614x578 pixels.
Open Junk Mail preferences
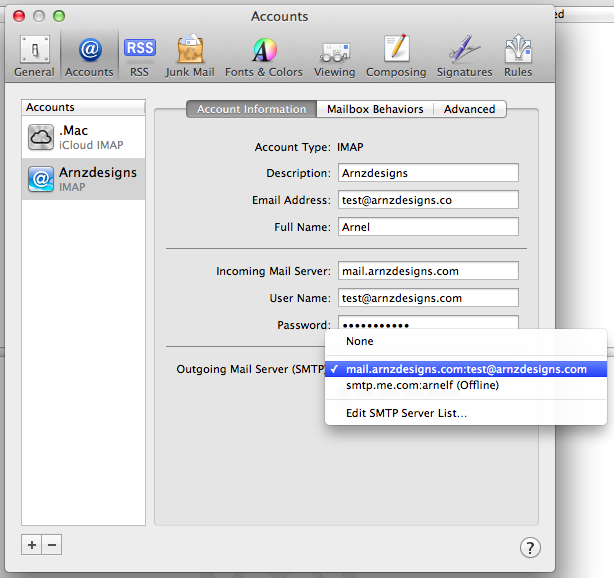point(189,55)
